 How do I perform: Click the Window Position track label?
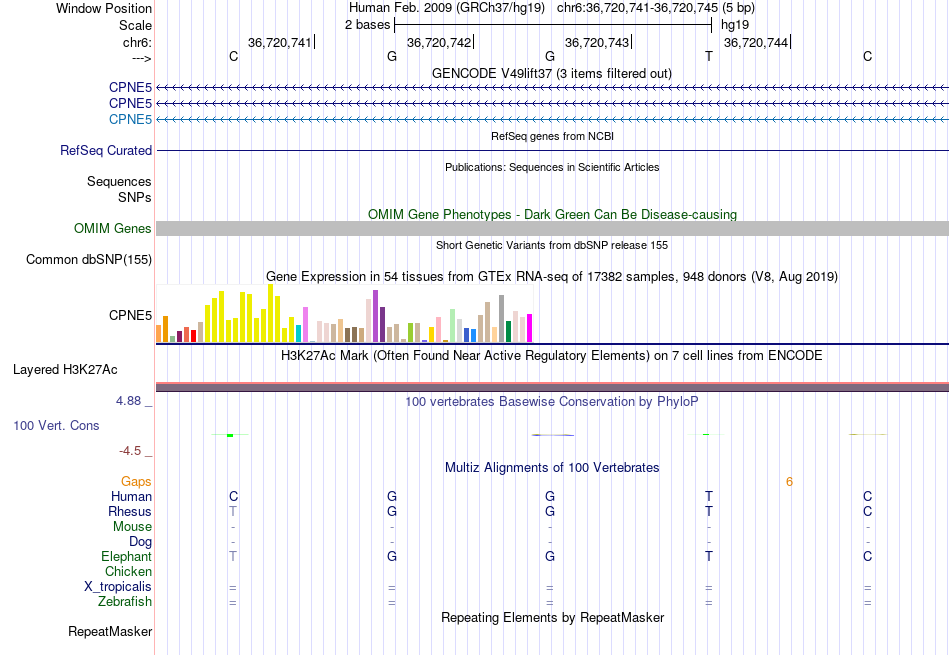(x=104, y=8)
